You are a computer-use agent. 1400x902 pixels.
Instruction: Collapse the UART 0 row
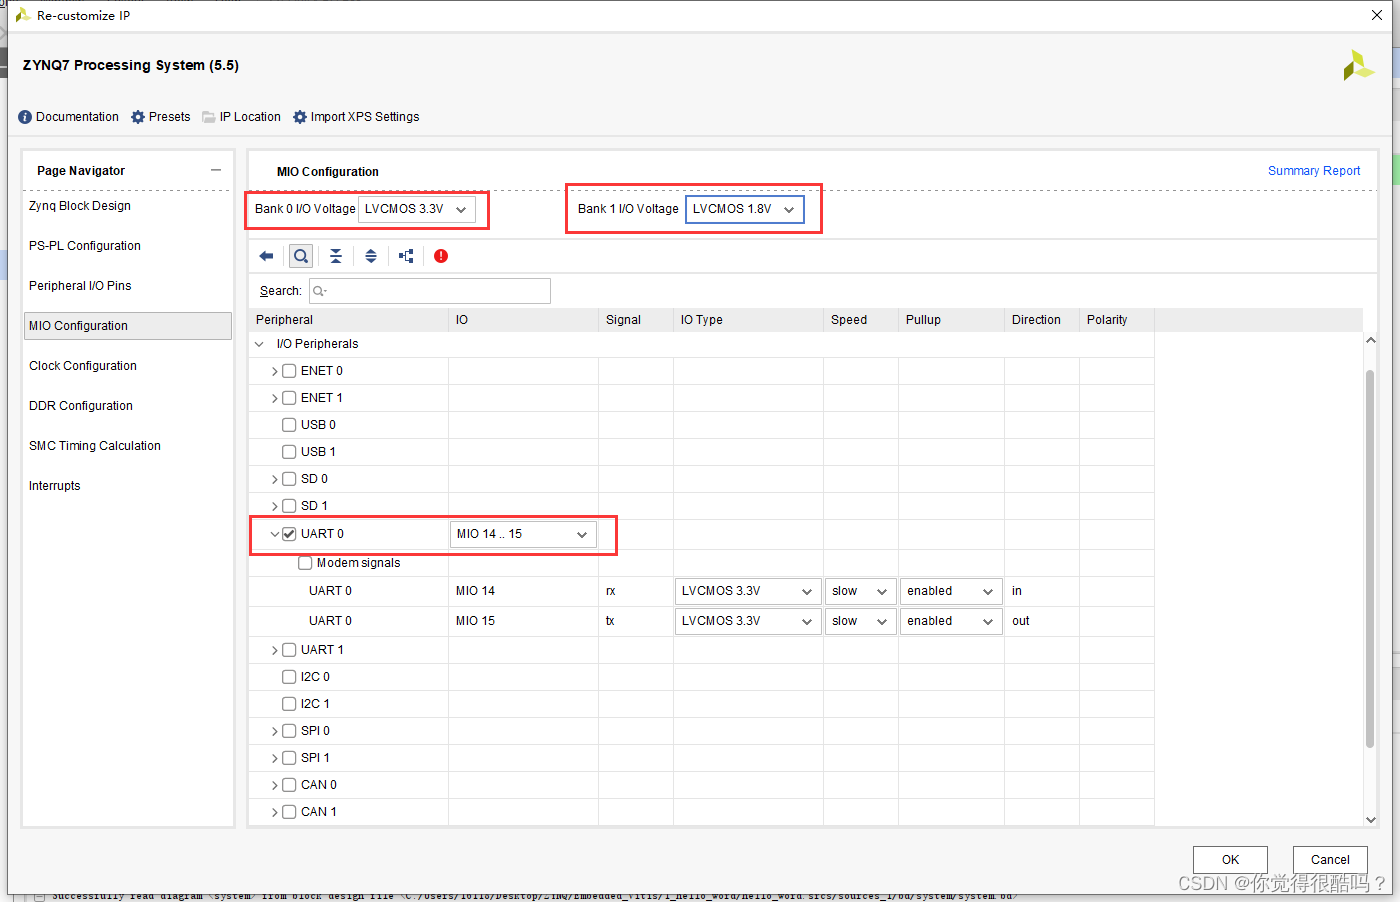pos(275,534)
